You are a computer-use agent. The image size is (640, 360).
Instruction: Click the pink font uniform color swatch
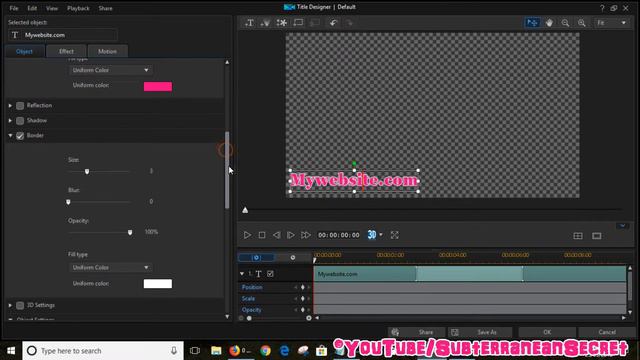click(158, 87)
